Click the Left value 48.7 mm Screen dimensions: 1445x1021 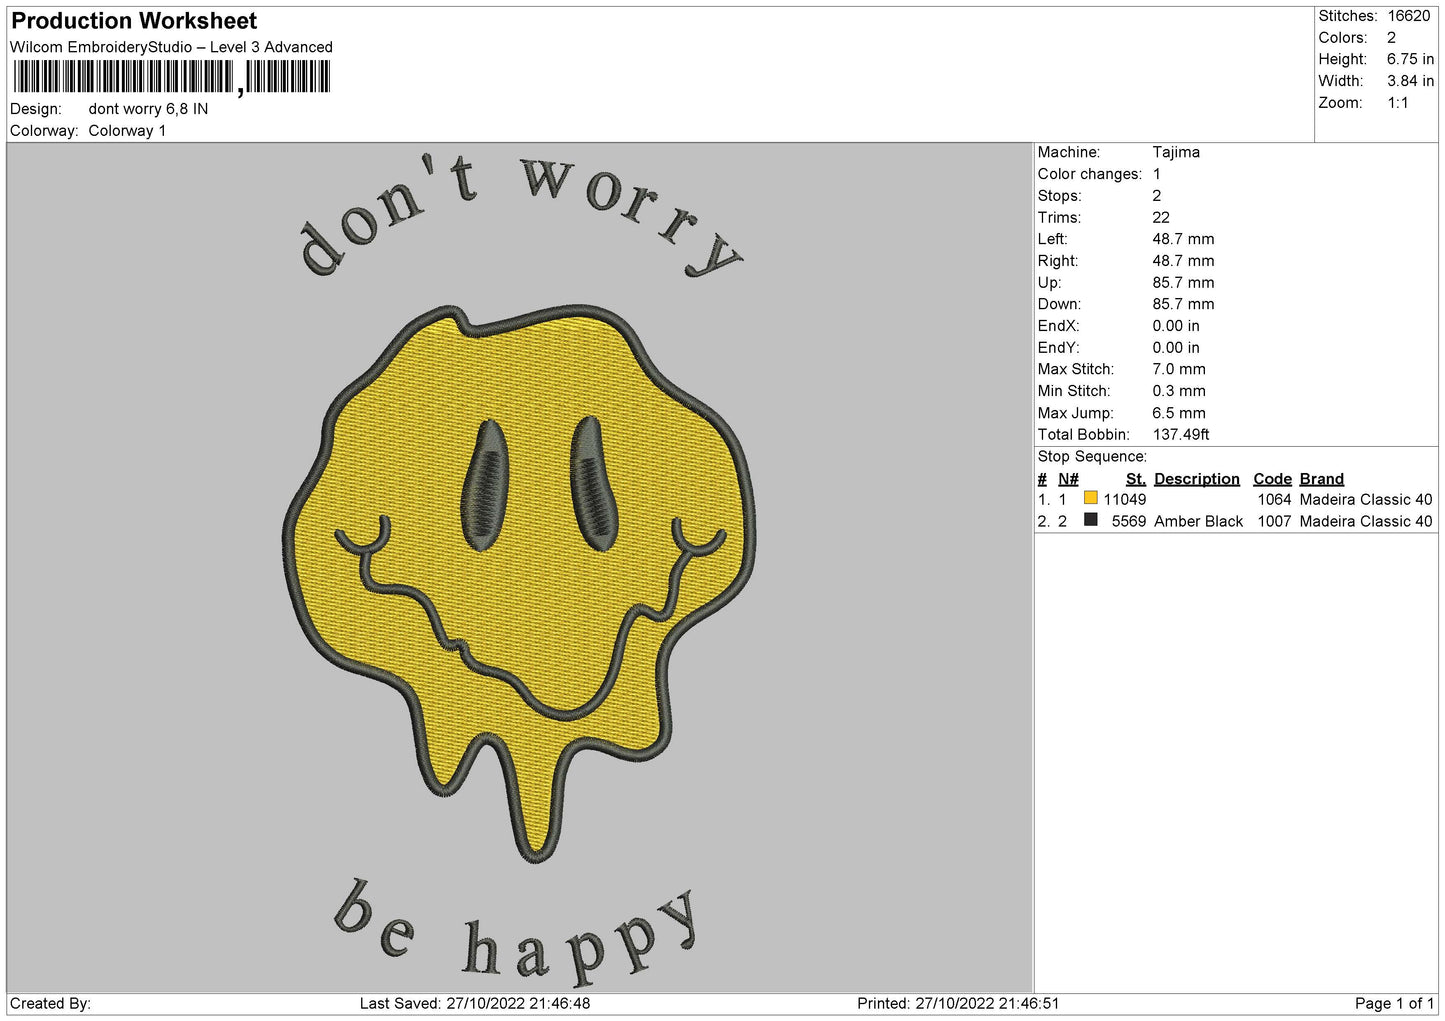[1183, 239]
